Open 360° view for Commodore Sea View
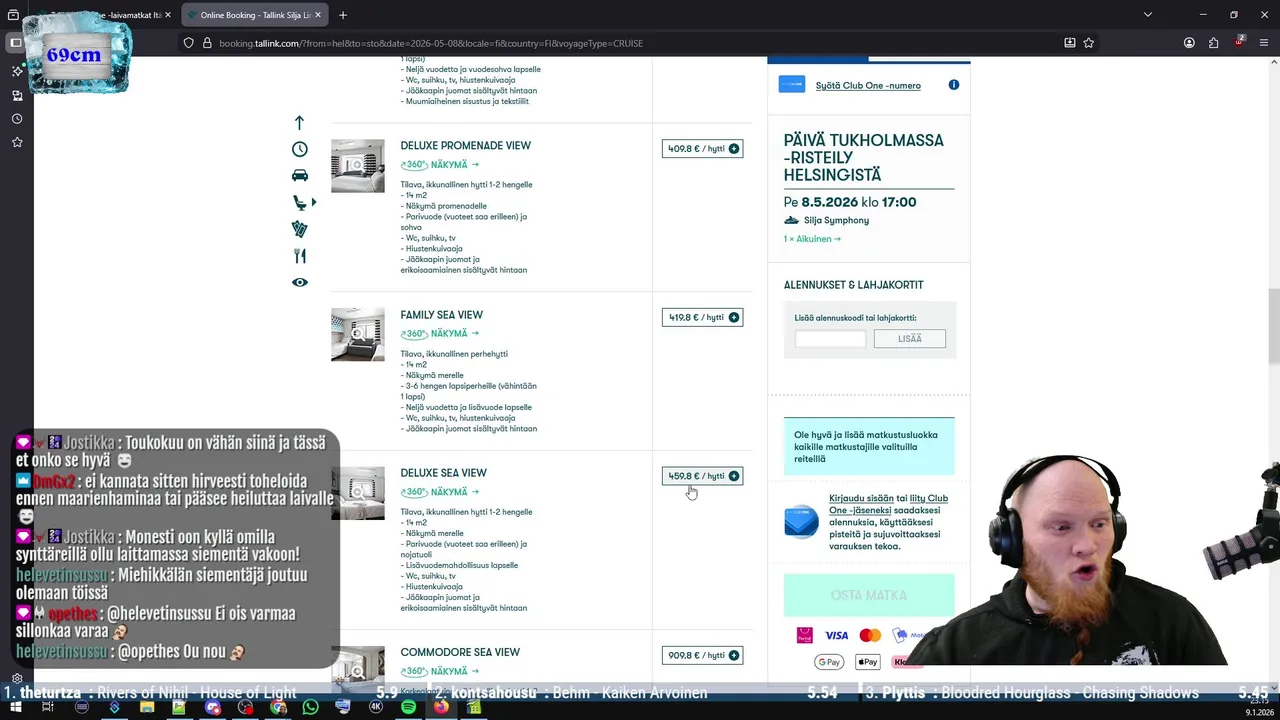This screenshot has height=720, width=1280. tap(440, 671)
